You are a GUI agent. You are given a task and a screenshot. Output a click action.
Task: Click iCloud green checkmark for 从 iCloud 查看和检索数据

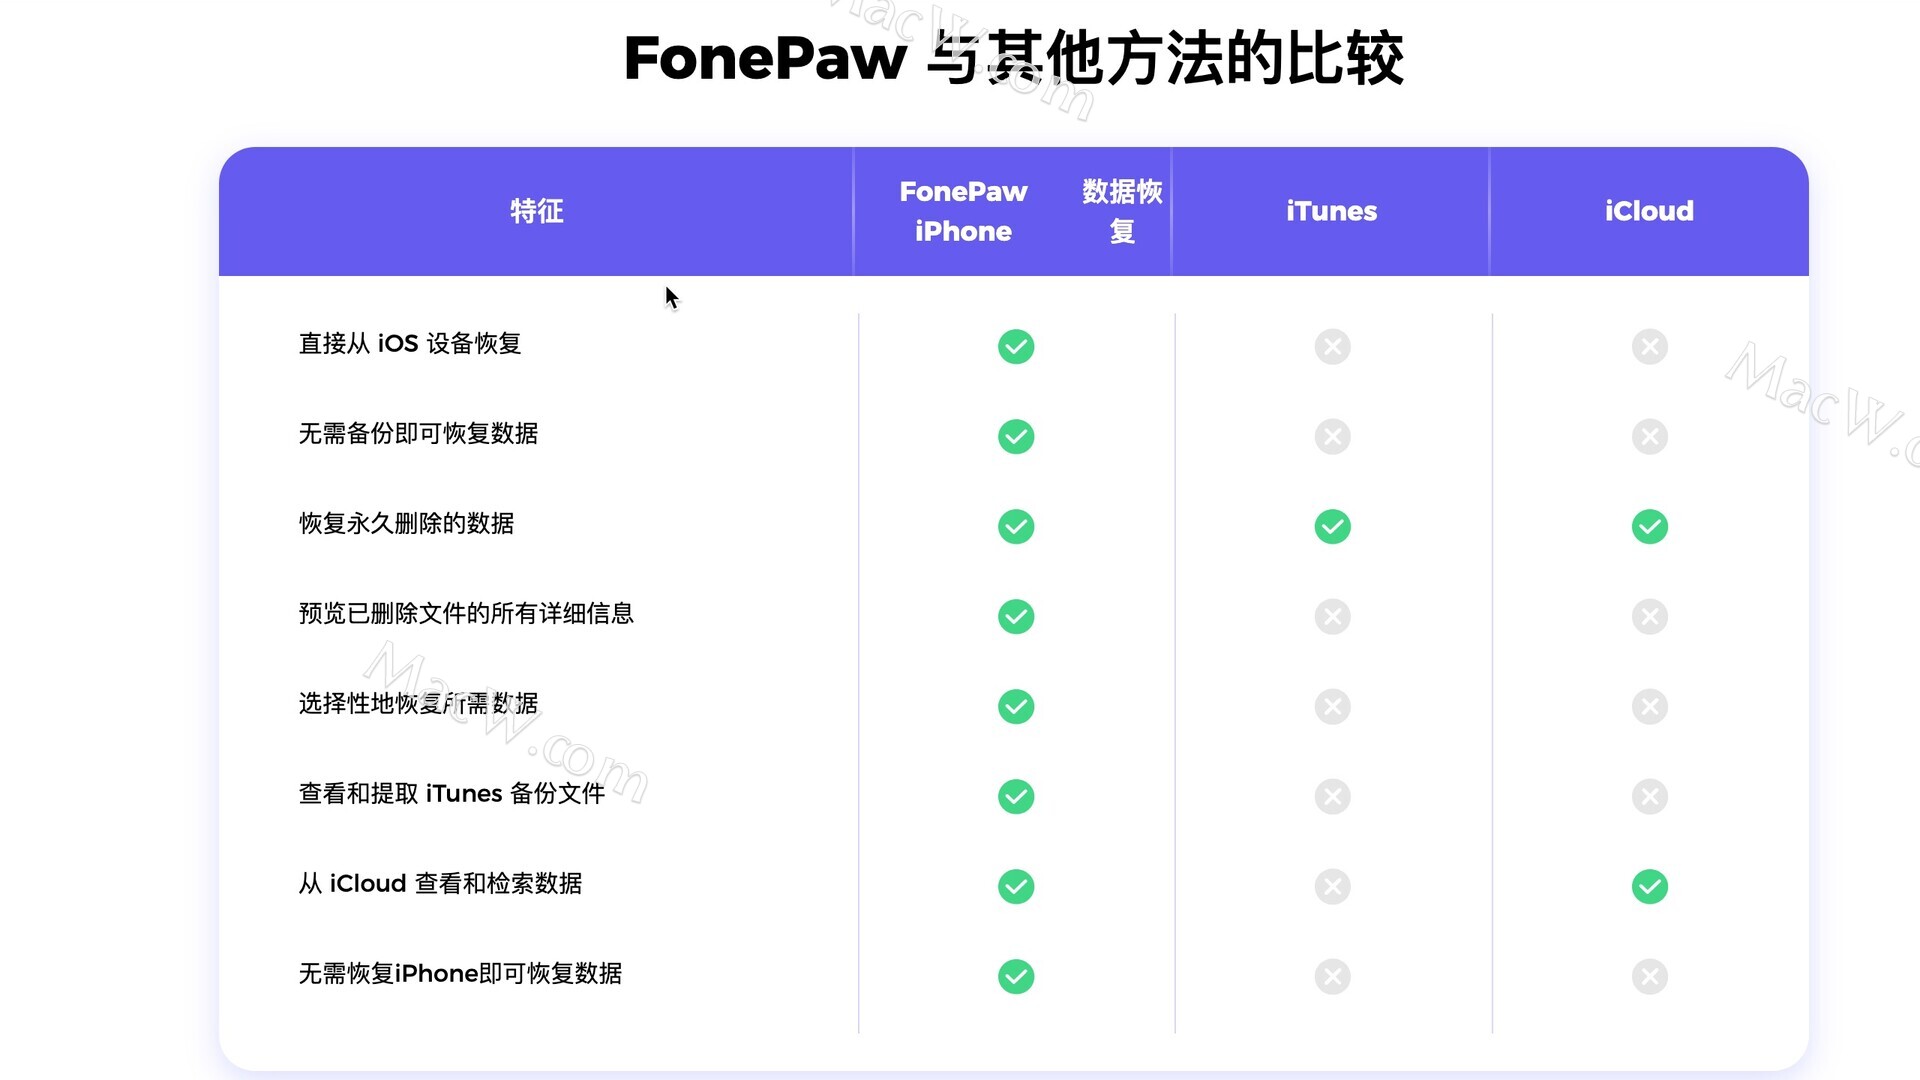pyautogui.click(x=1649, y=887)
